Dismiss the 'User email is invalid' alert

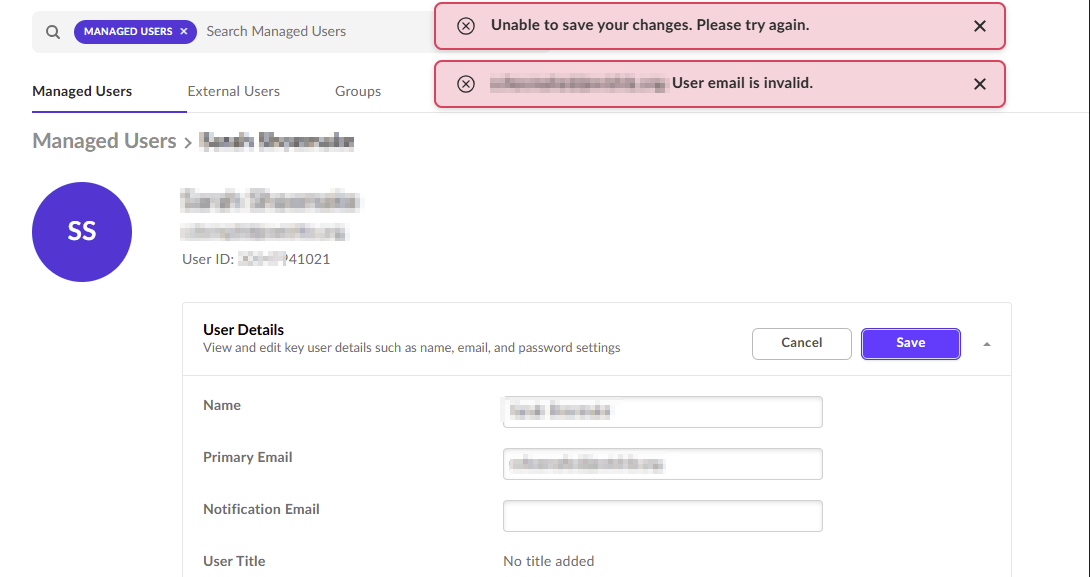coord(979,84)
